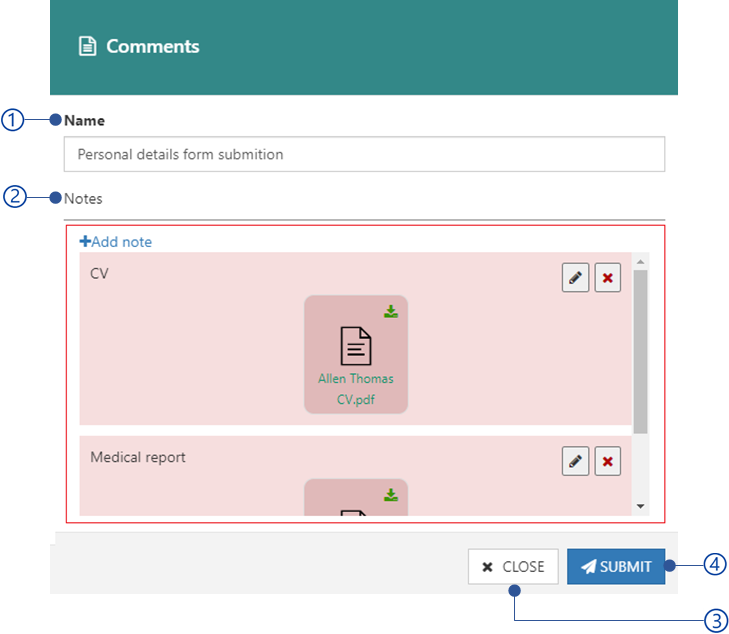This screenshot has width=729, height=634.
Task: Delete the CV note
Action: pos(607,278)
